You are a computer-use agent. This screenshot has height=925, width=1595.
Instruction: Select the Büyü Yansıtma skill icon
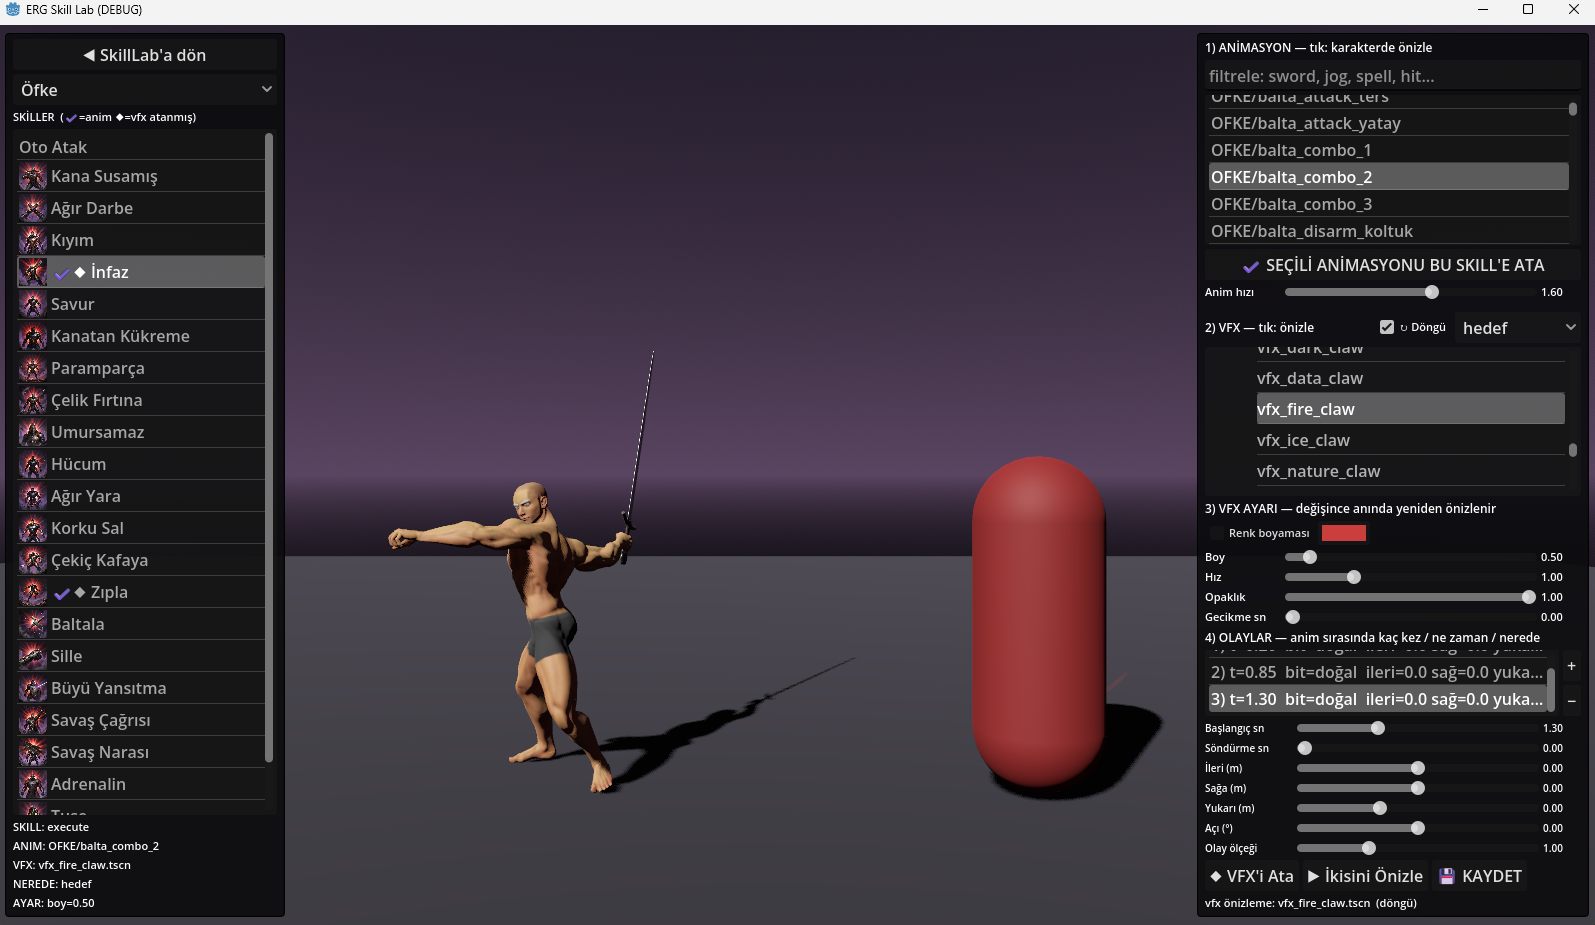point(33,689)
